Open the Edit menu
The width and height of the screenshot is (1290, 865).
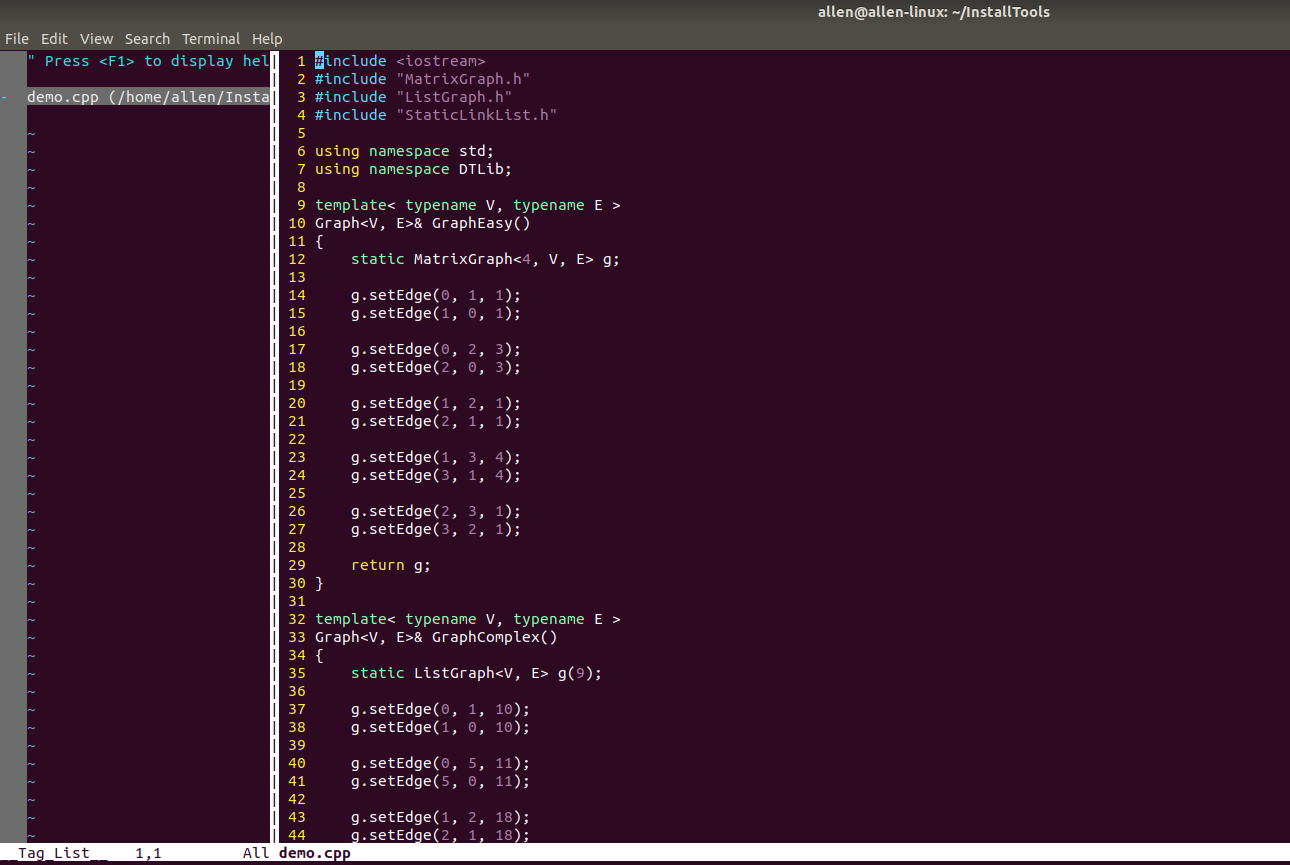coord(54,39)
